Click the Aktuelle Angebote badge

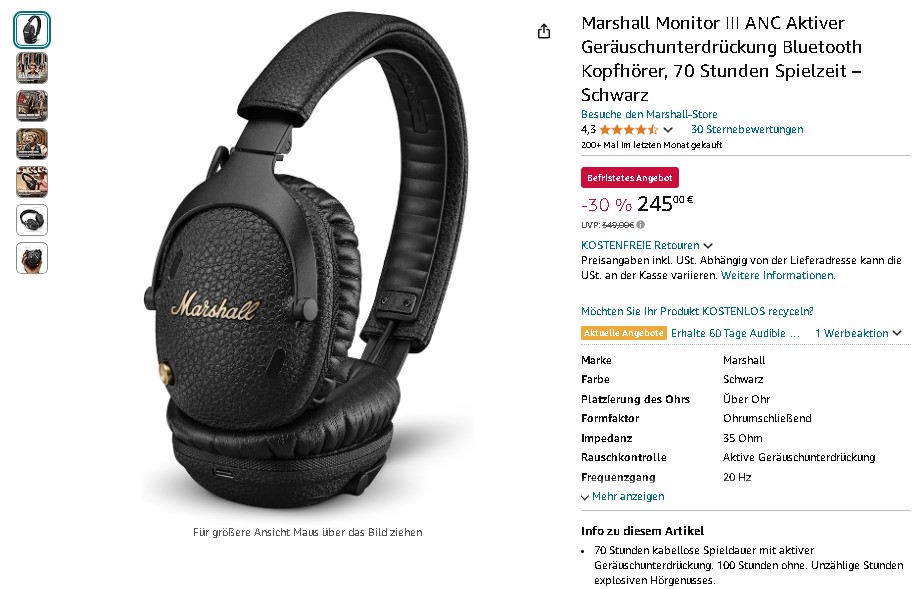coord(623,333)
